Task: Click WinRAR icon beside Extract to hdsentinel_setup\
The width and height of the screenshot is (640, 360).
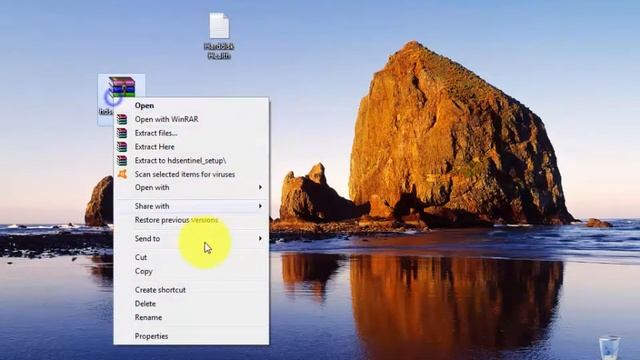Action: 122,160
